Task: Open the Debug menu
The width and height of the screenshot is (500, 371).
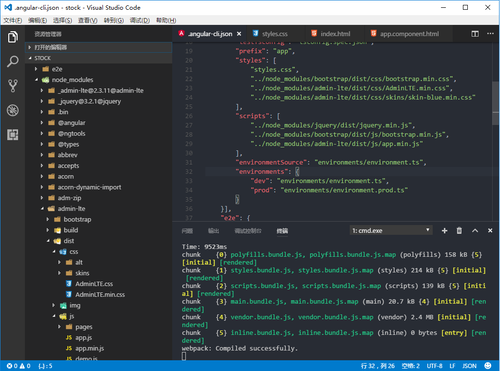Action: 140,21
